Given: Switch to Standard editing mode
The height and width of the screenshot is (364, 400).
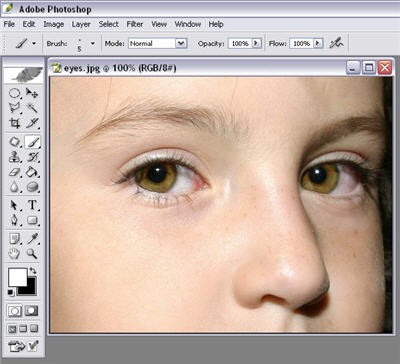Looking at the screenshot, I should click(15, 311).
